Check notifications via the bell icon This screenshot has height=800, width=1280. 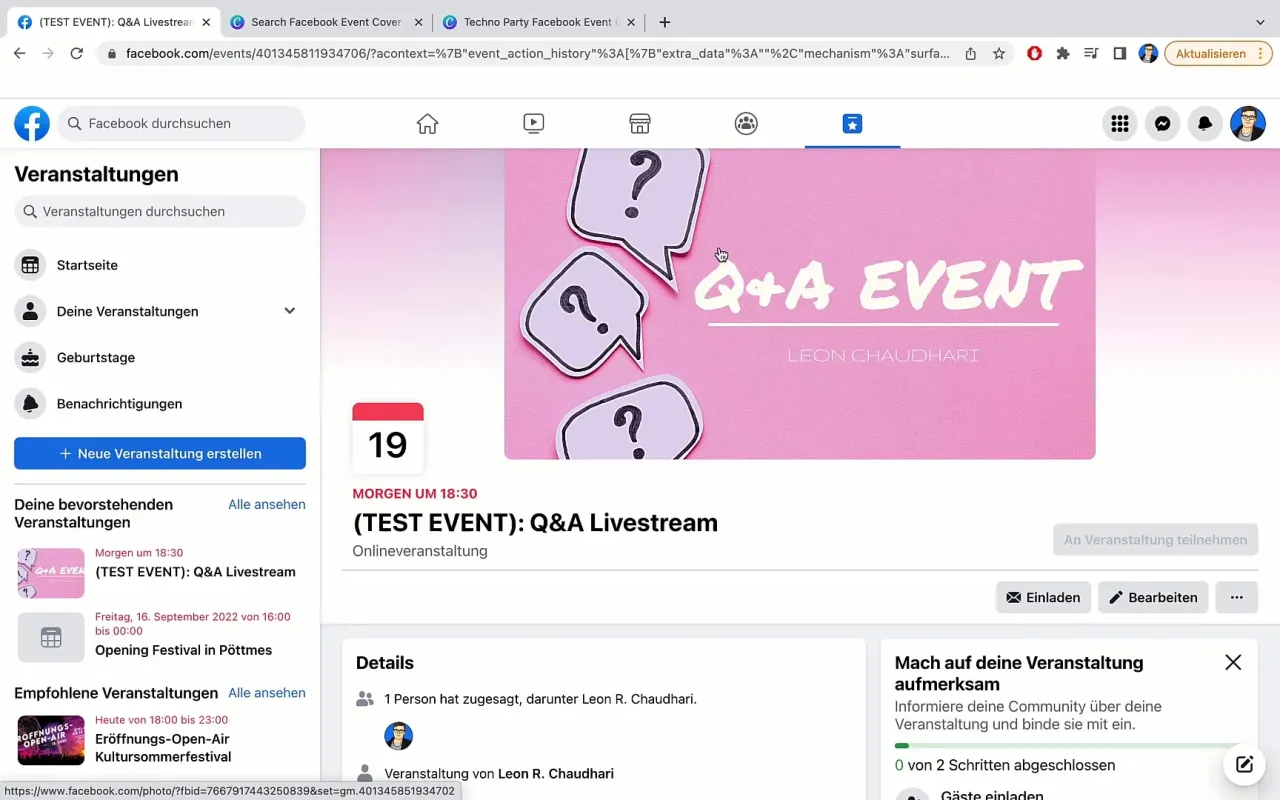click(x=1205, y=123)
